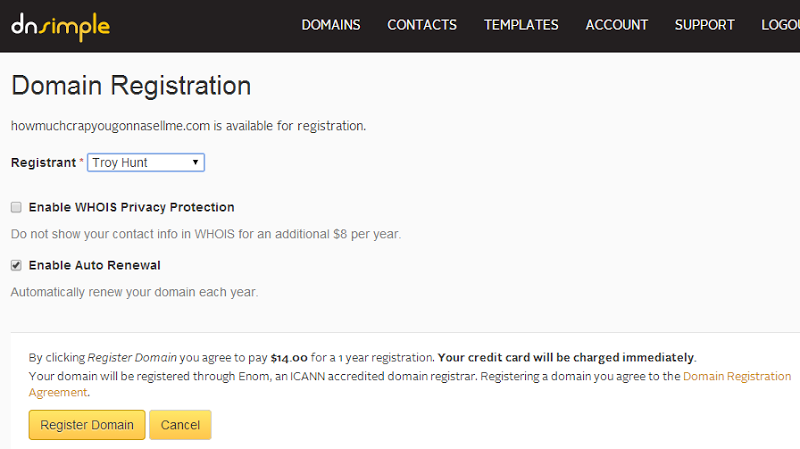Click the Domain Registration page heading
The height and width of the screenshot is (449, 800).
(x=131, y=85)
